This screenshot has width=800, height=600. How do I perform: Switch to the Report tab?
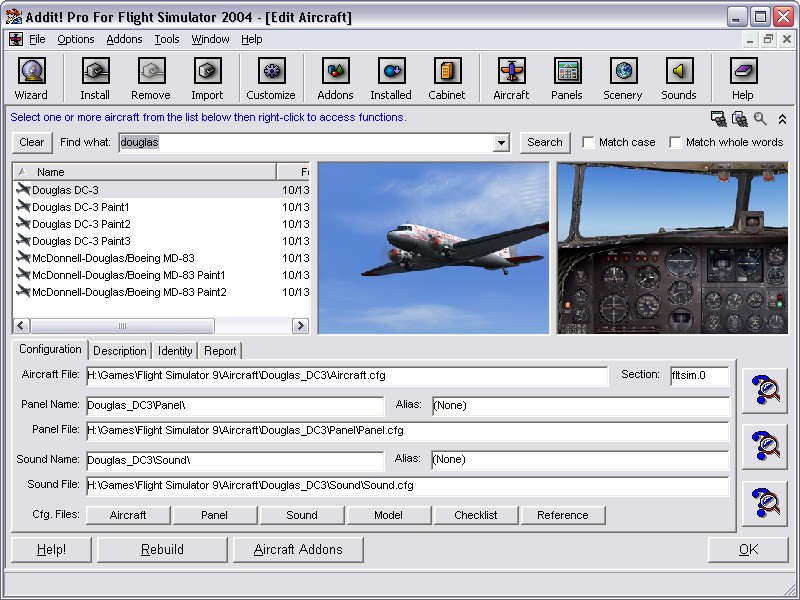[x=220, y=351]
